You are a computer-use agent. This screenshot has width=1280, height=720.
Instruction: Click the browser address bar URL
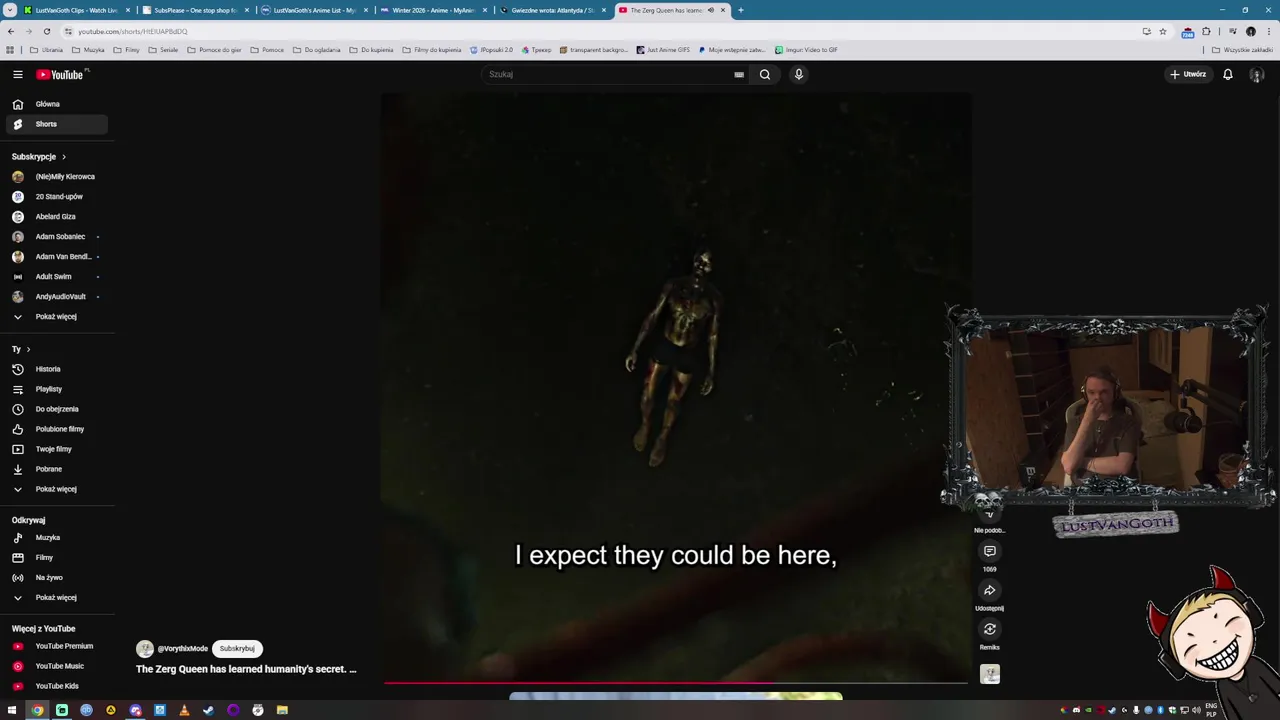click(x=133, y=31)
